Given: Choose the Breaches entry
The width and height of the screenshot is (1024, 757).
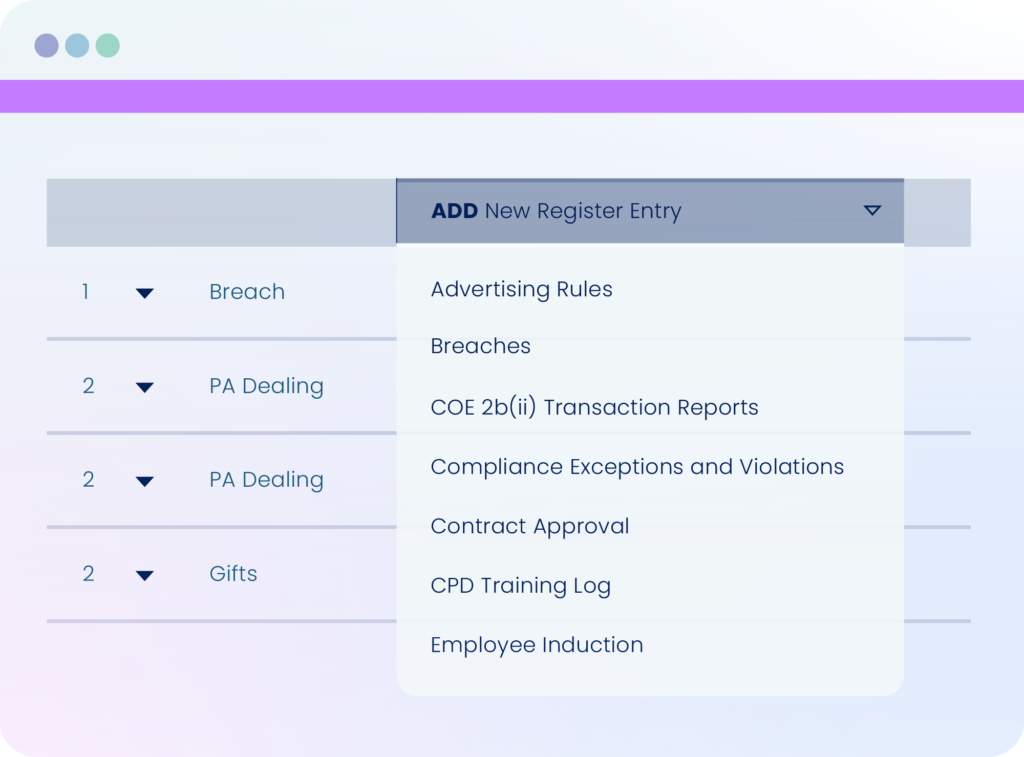Looking at the screenshot, I should tap(480, 346).
